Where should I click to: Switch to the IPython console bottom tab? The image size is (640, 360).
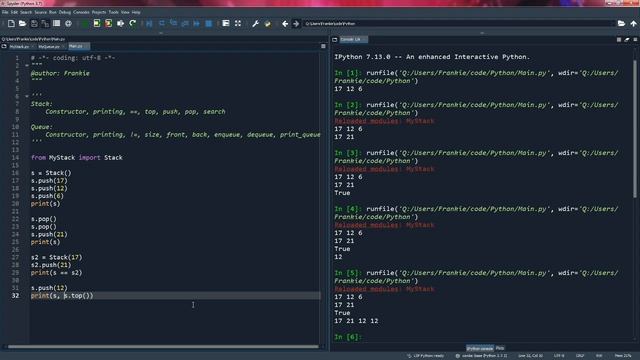pos(480,348)
